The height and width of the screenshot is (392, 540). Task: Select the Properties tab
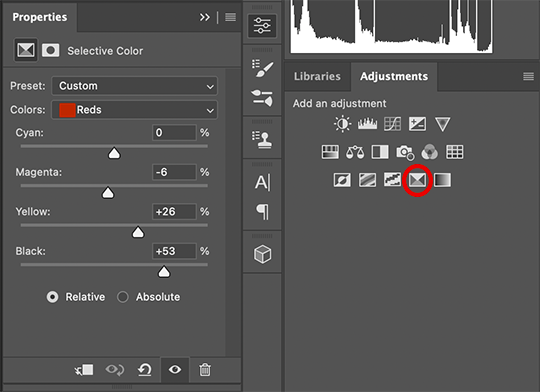click(40, 17)
